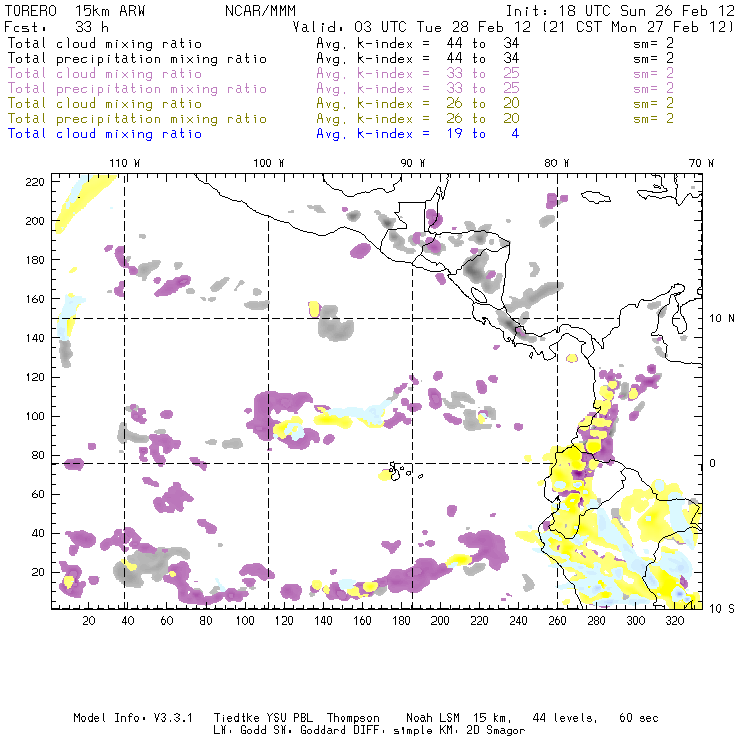Click the lowest olive "sm= 2" value
The height and width of the screenshot is (740, 740).
[653, 118]
